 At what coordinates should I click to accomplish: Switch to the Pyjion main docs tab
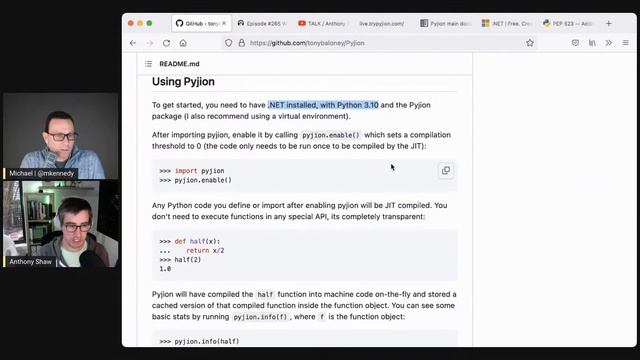(445, 24)
